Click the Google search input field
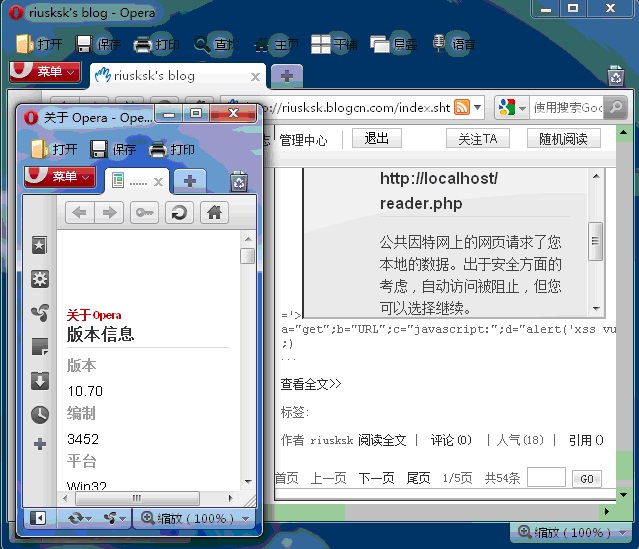 [x=566, y=108]
